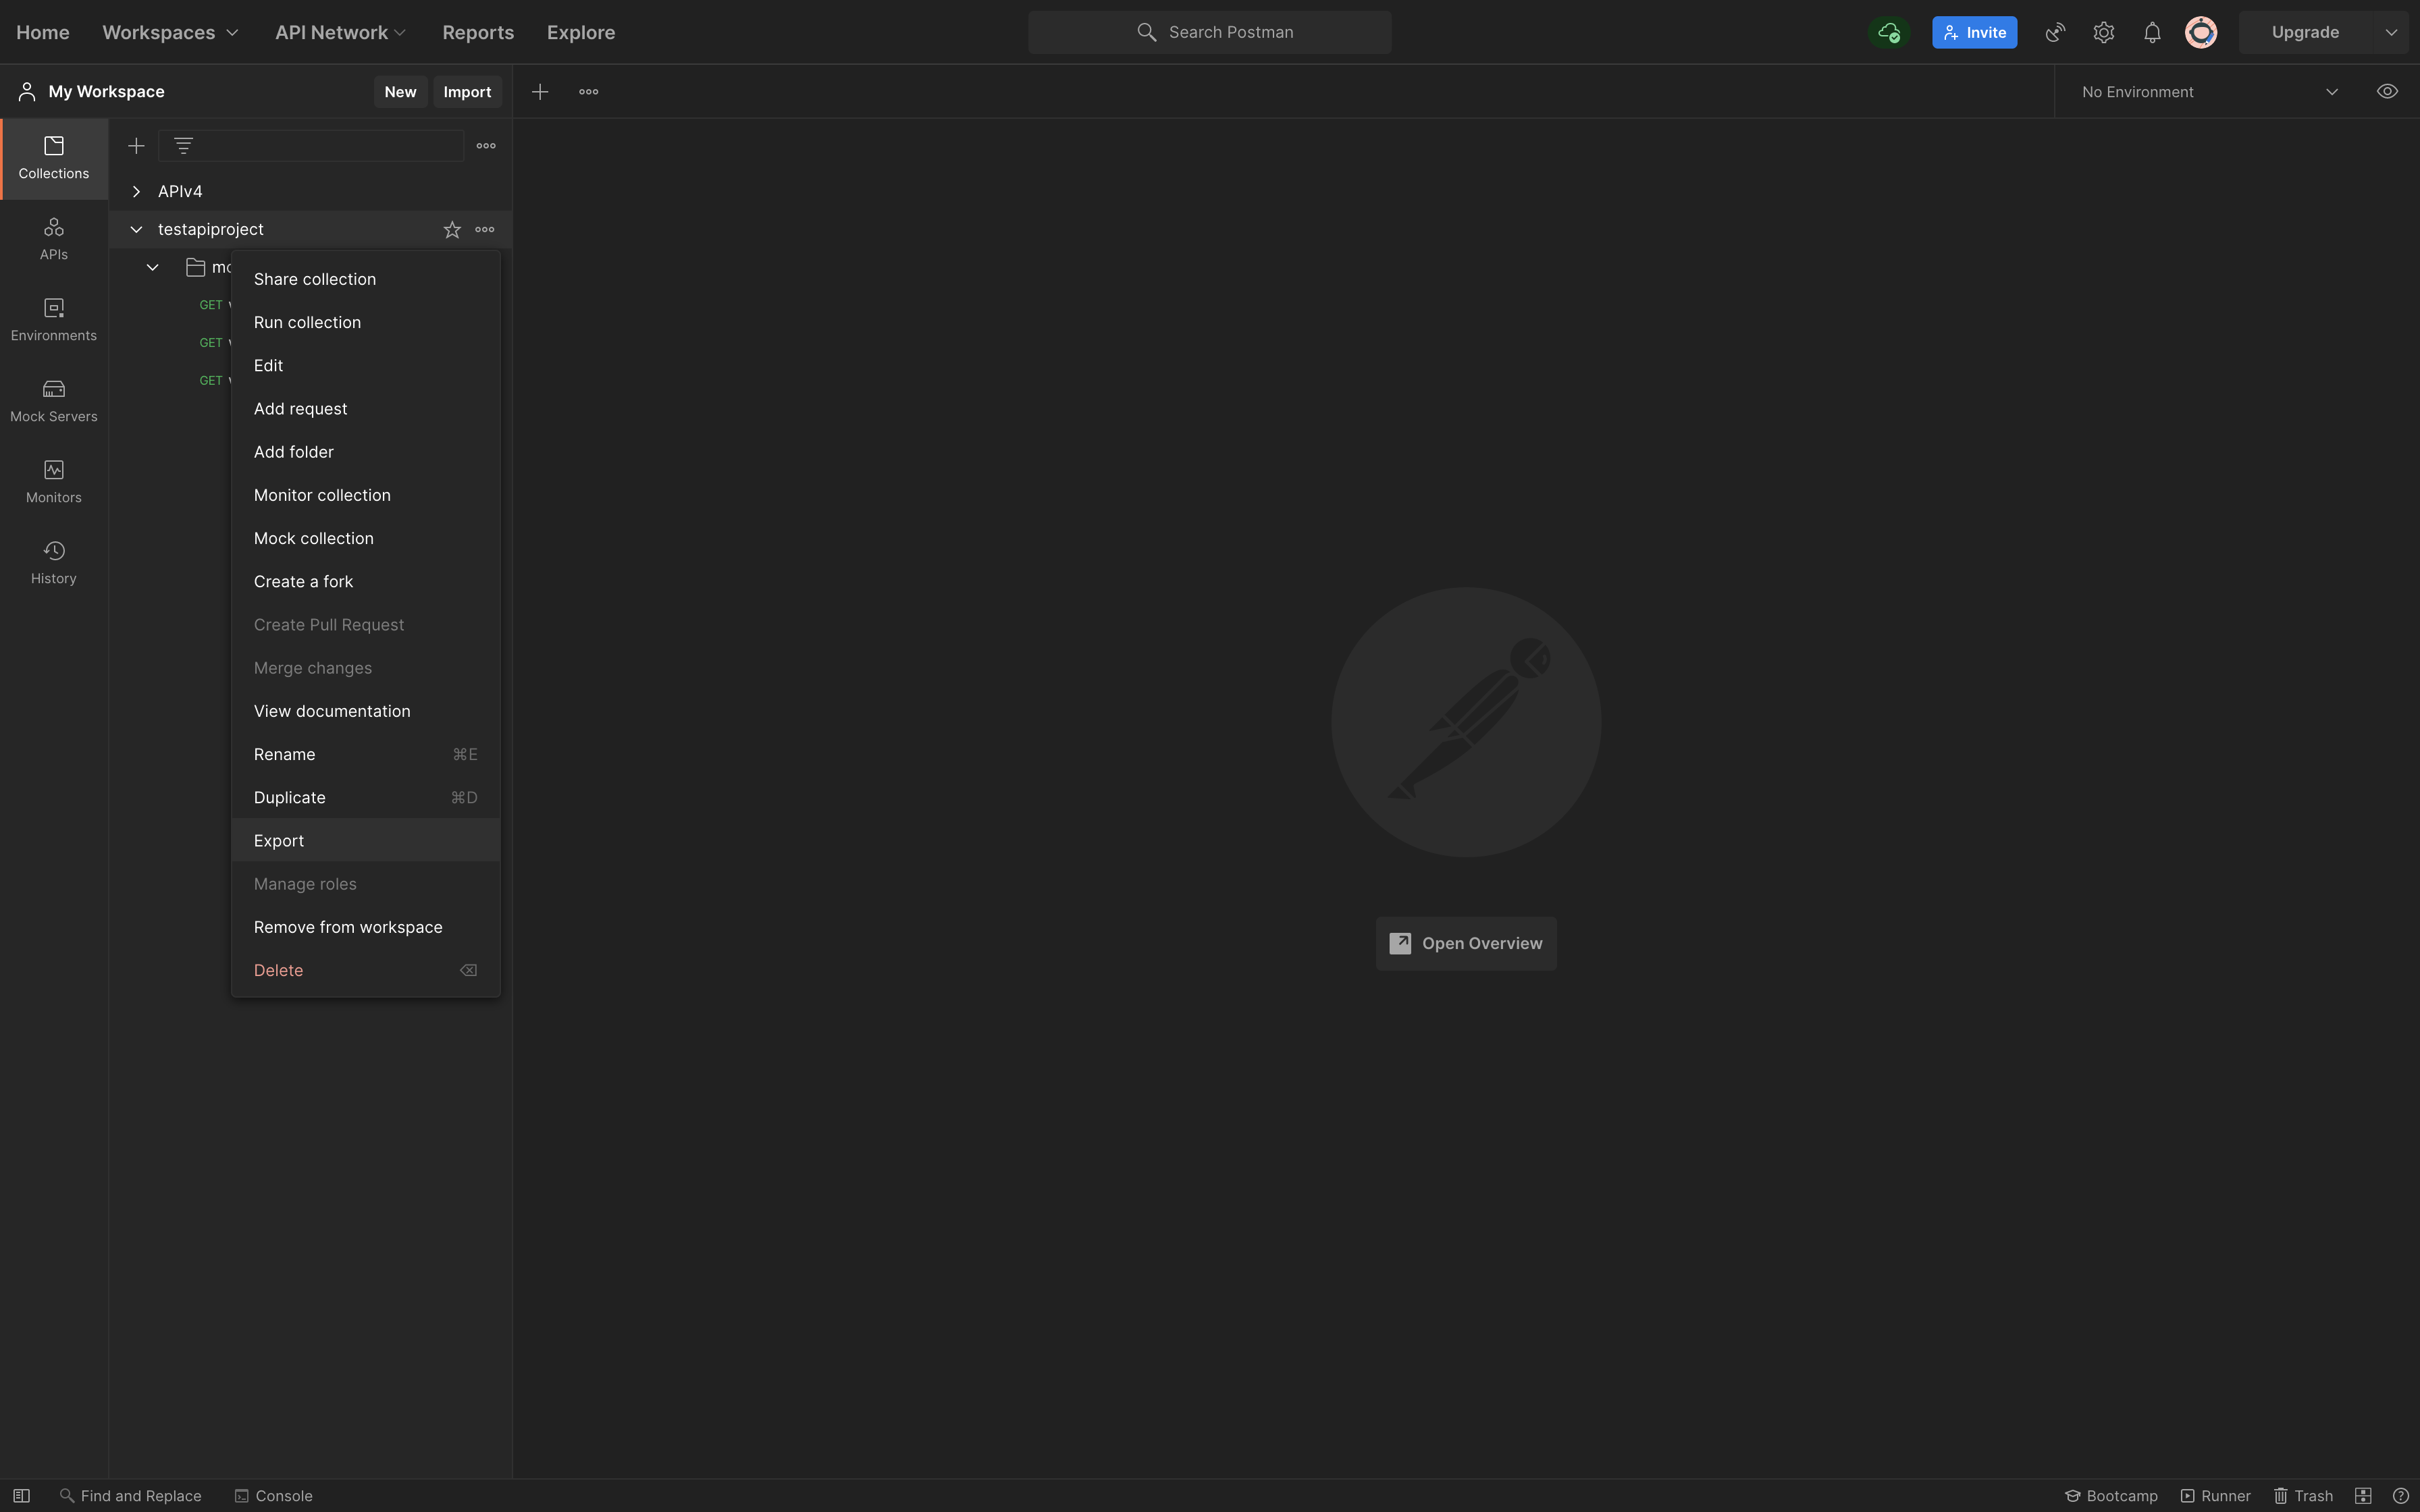Open the History sidebar panel
Image resolution: width=2420 pixels, height=1512 pixels.
(53, 562)
